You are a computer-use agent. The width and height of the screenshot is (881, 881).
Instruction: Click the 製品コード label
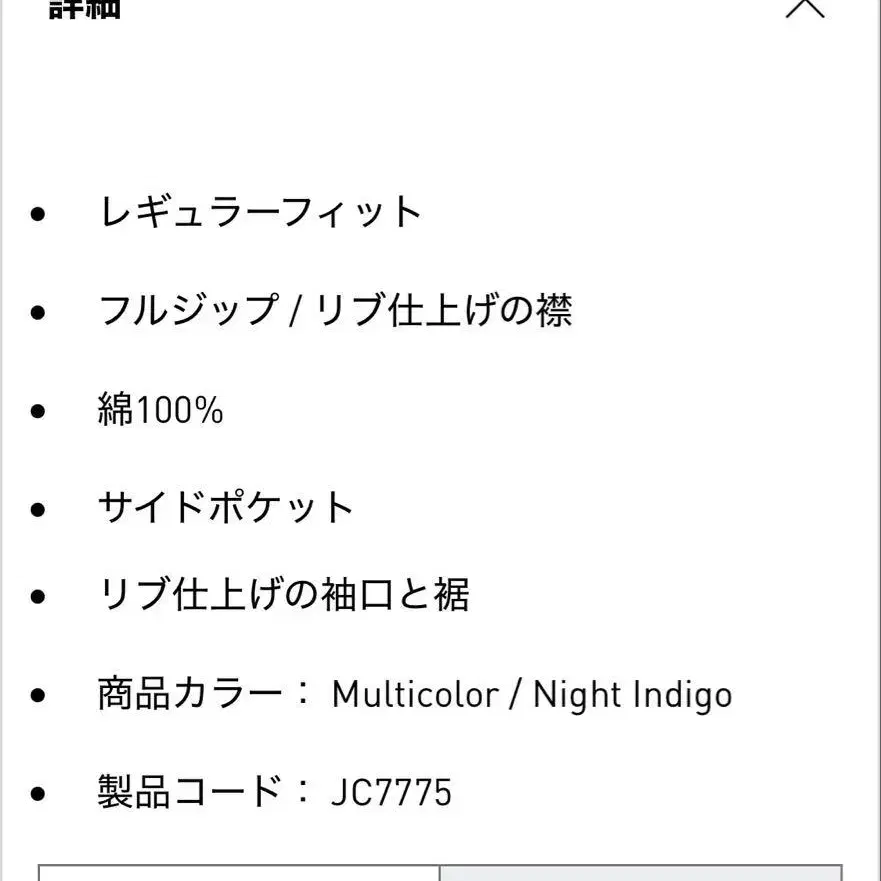click(190, 792)
